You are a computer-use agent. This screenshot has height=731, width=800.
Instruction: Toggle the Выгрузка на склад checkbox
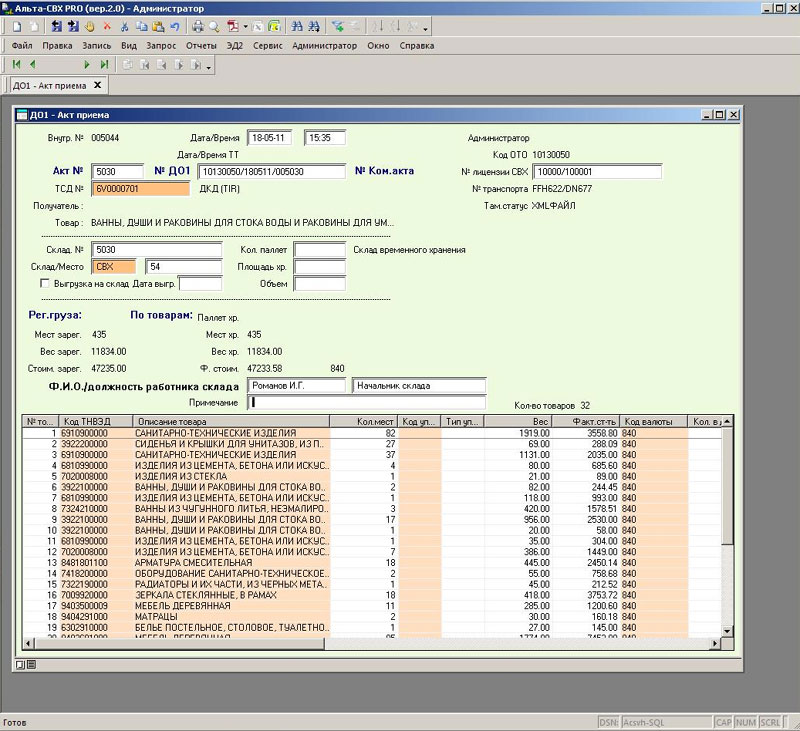(45, 283)
